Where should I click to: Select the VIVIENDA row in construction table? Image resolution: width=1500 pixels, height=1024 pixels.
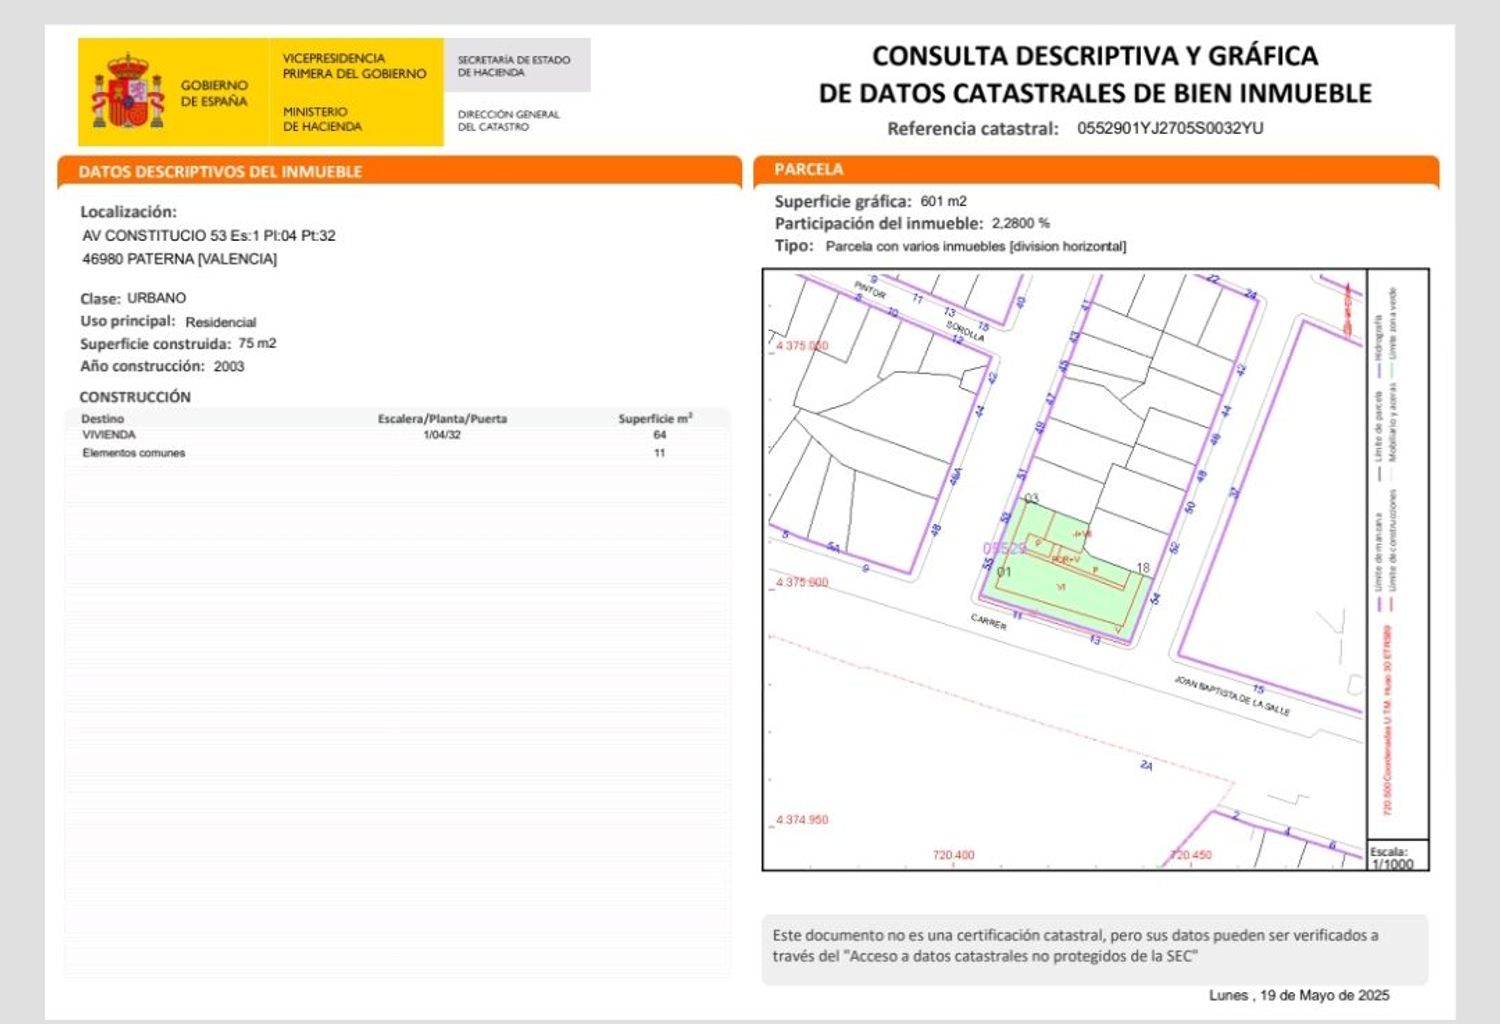click(108, 435)
